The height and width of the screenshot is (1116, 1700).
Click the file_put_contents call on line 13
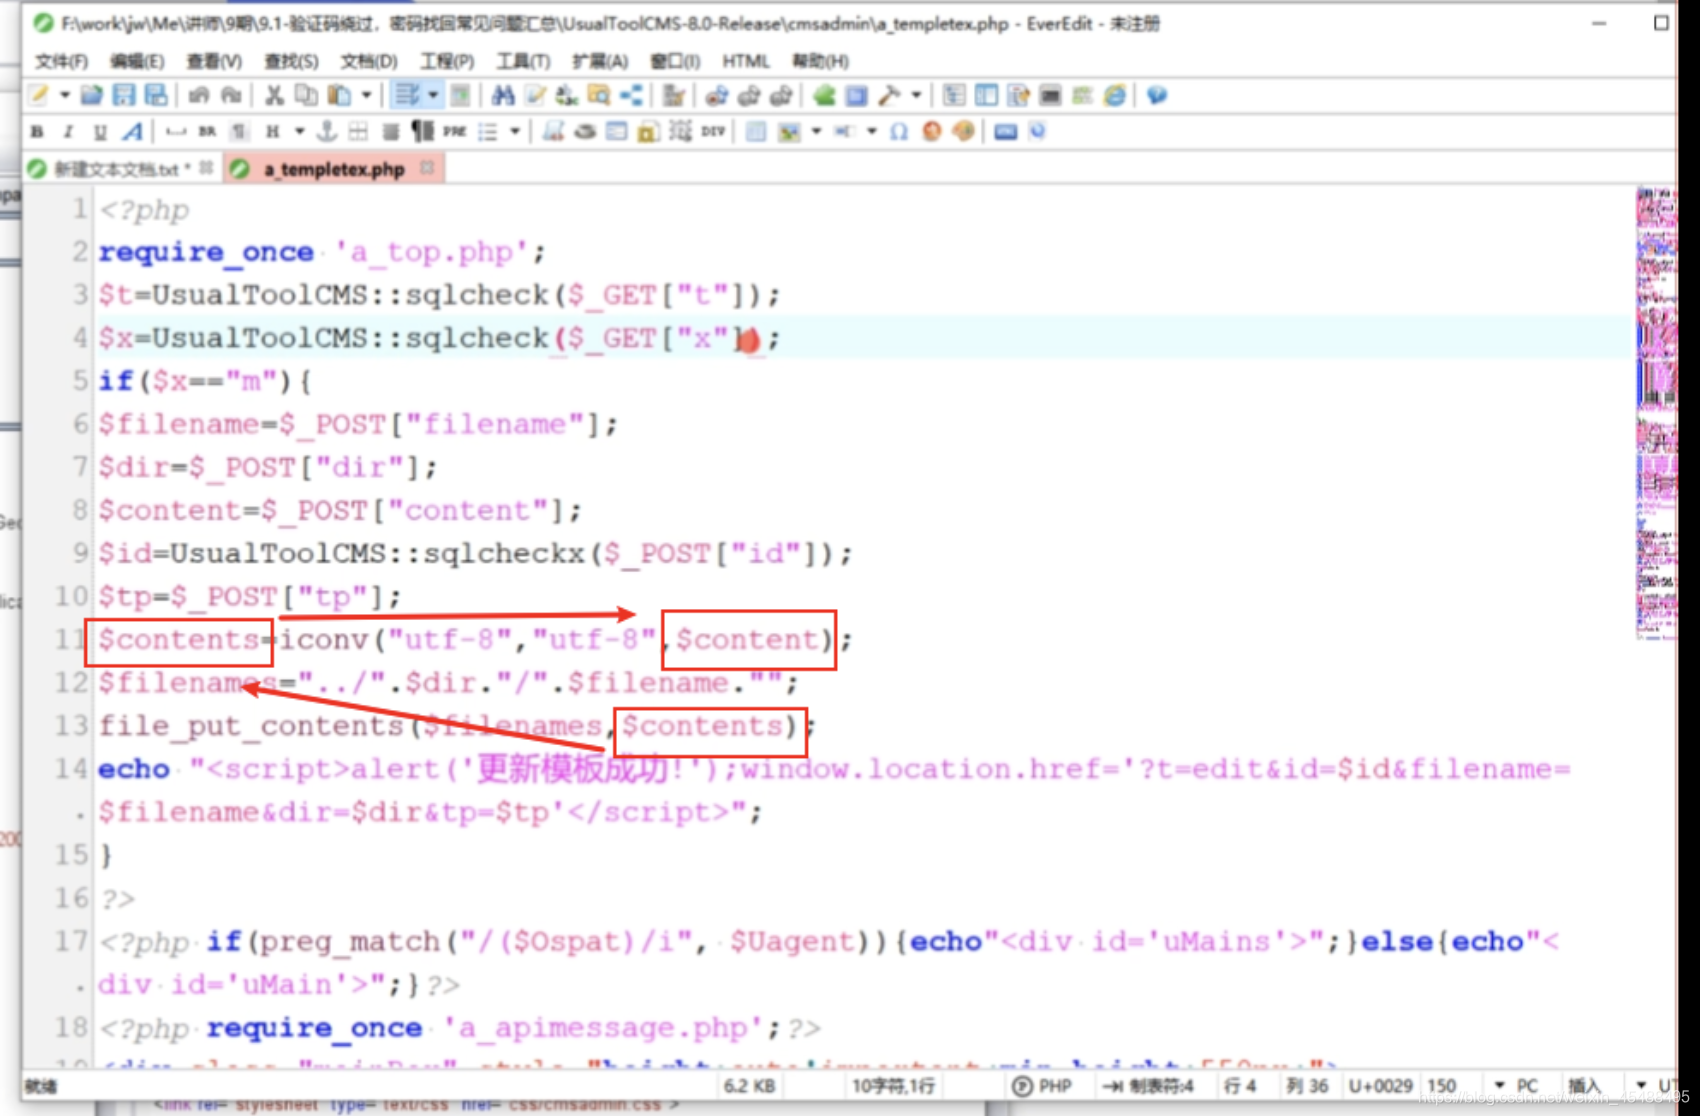(250, 726)
